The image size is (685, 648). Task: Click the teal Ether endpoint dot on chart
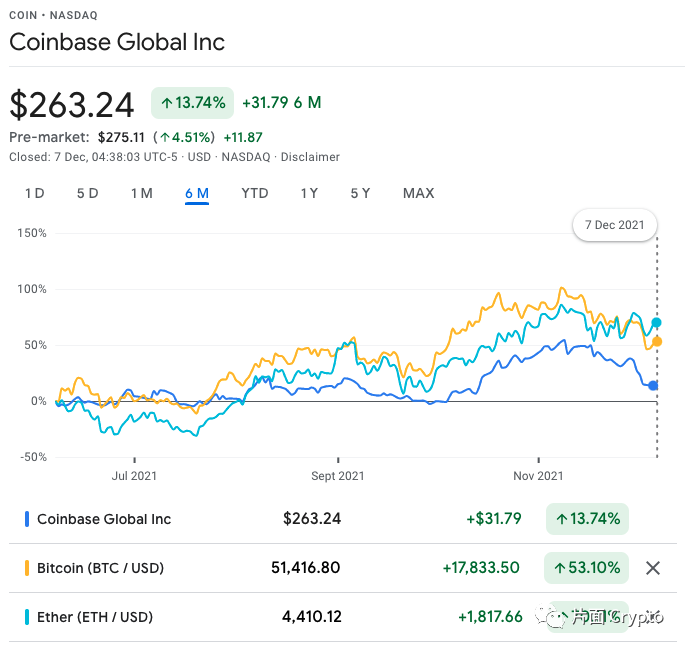657,322
